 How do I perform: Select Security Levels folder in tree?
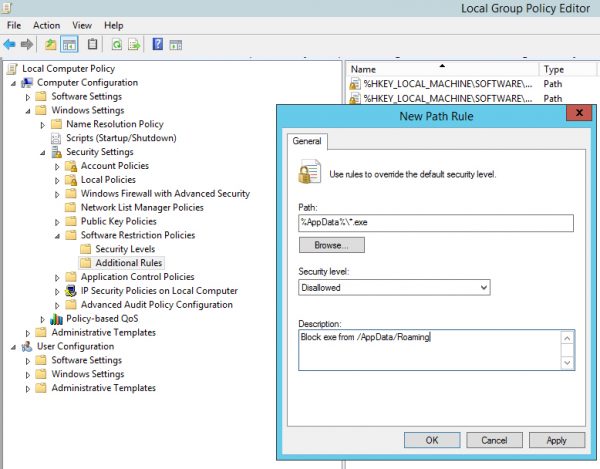(x=125, y=249)
